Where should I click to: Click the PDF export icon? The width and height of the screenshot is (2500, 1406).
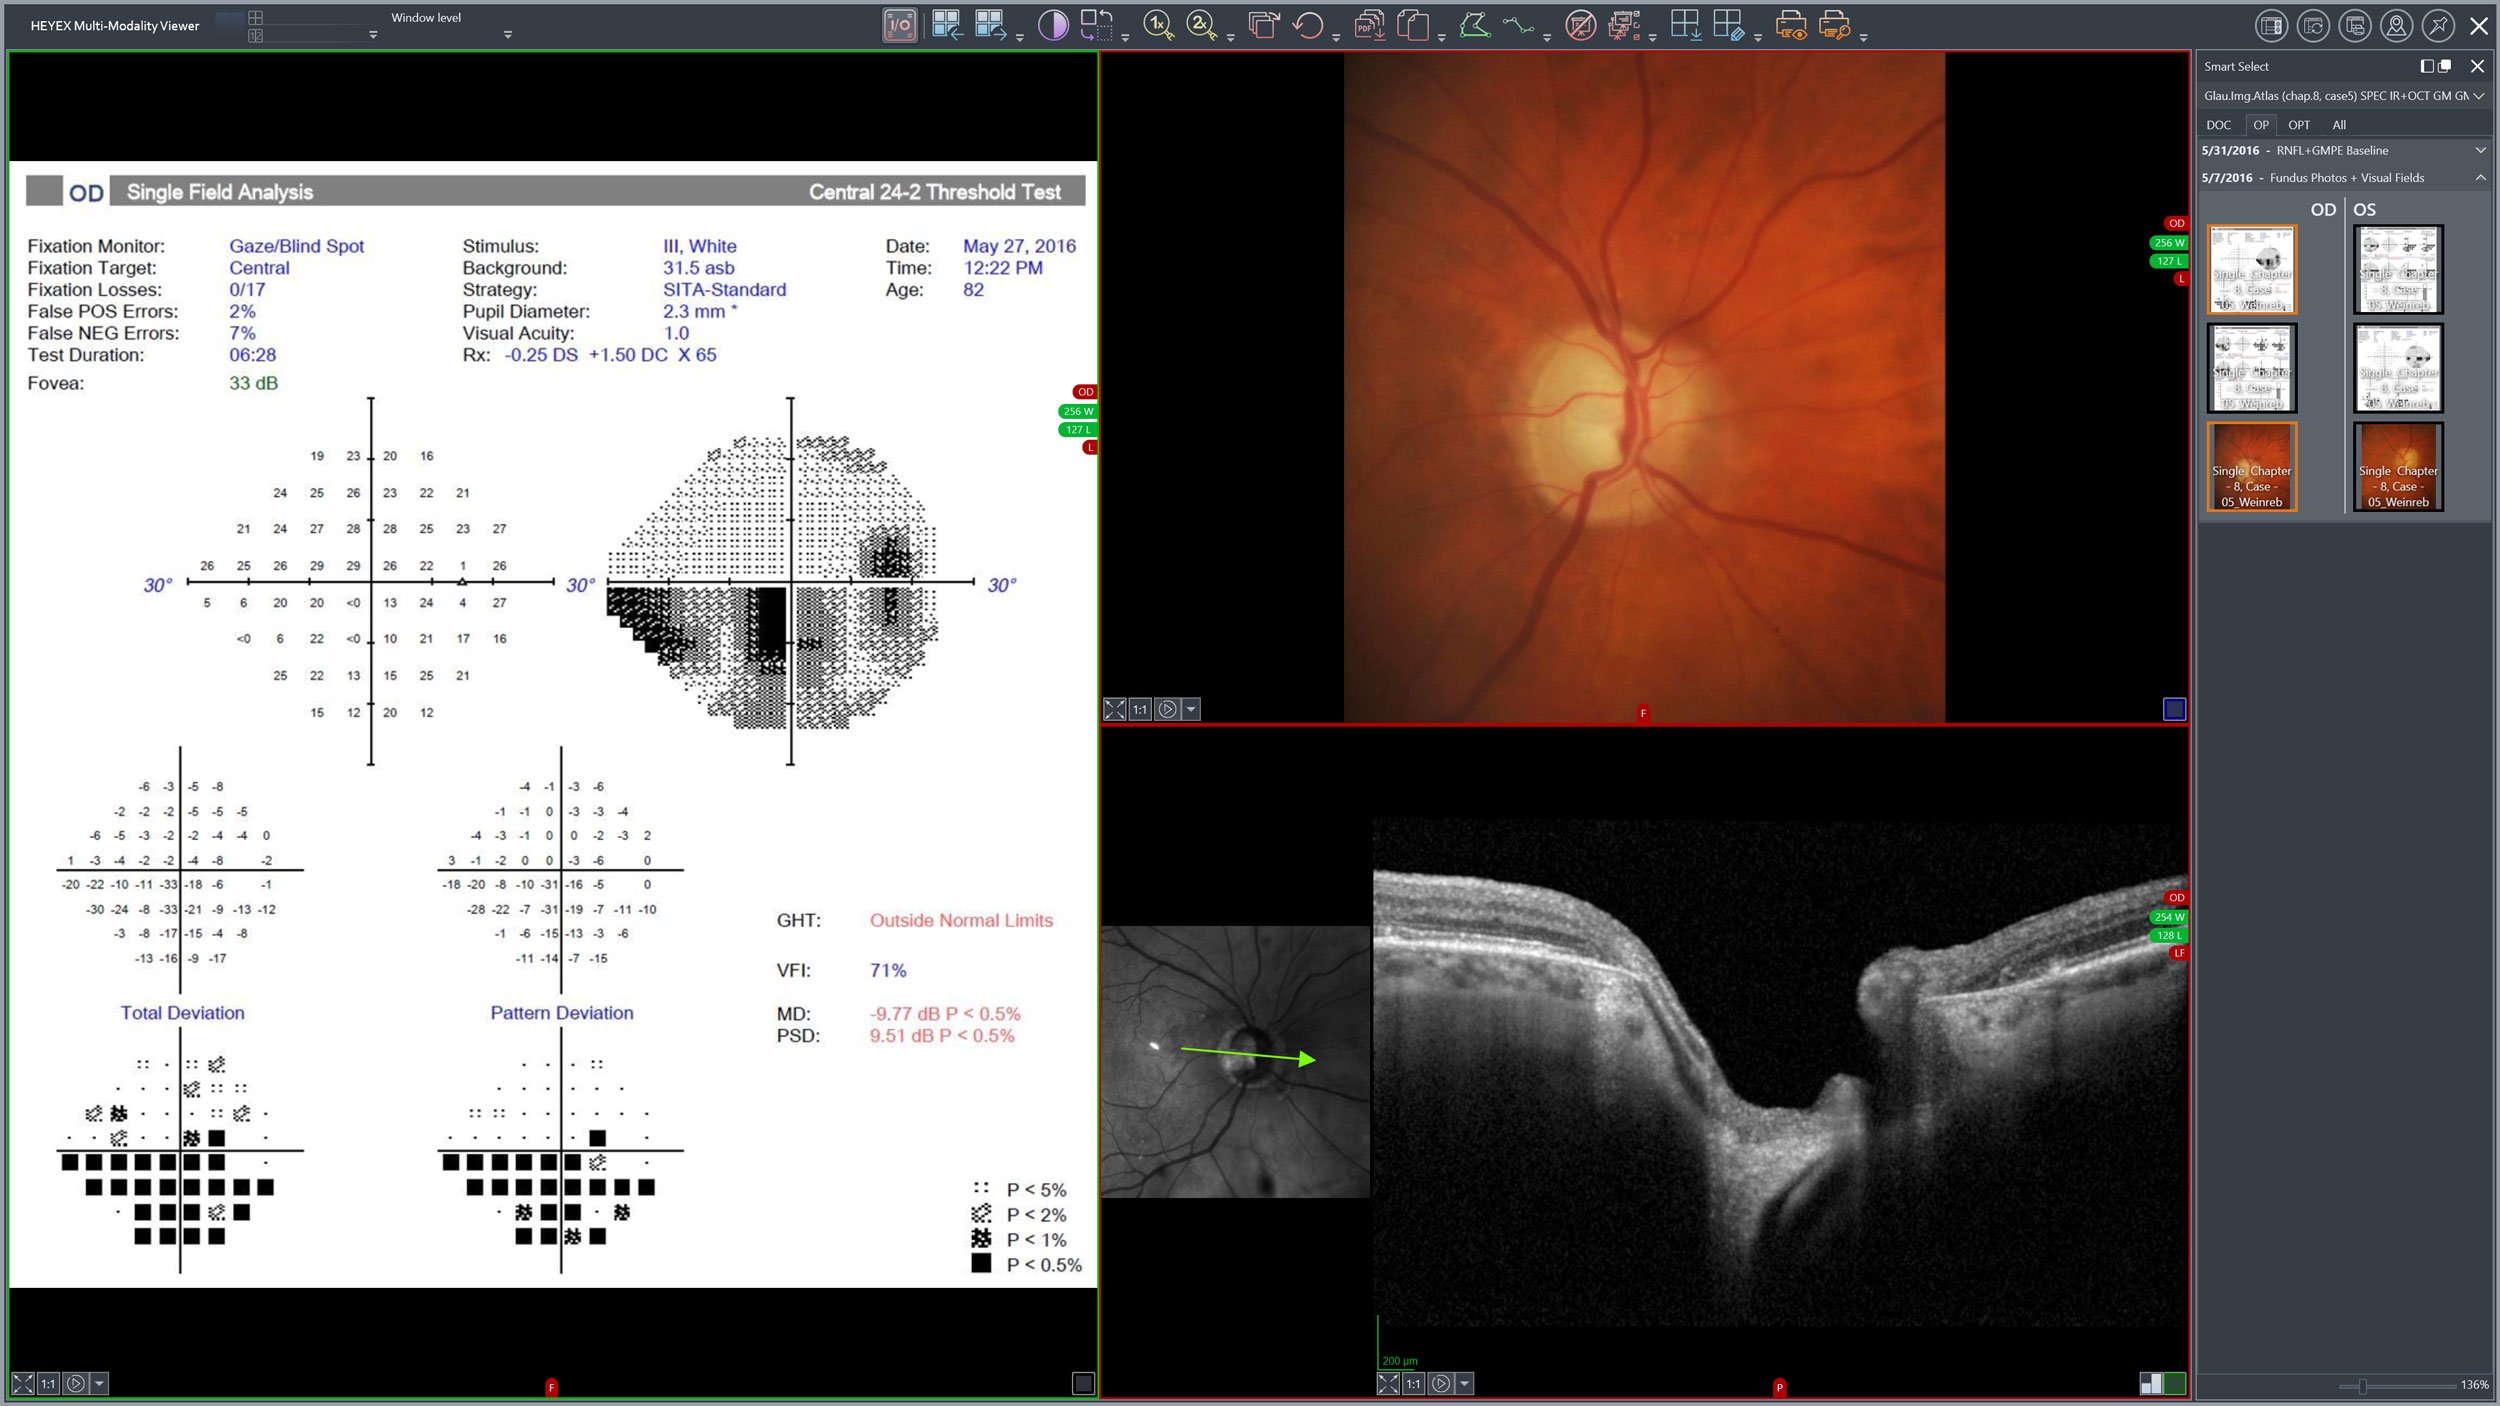(x=1369, y=25)
